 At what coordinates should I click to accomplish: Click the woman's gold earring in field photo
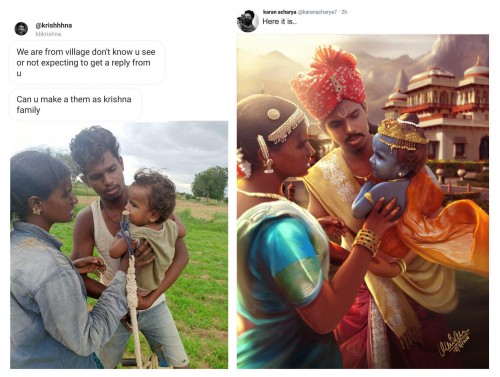tap(36, 211)
